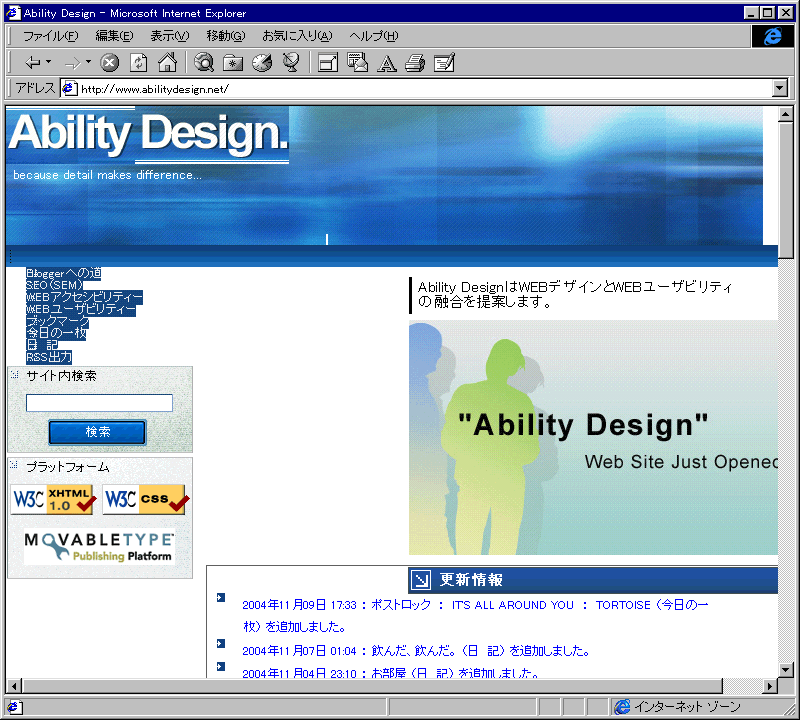Focus the site search text field
The height and width of the screenshot is (720, 800).
pos(99,403)
